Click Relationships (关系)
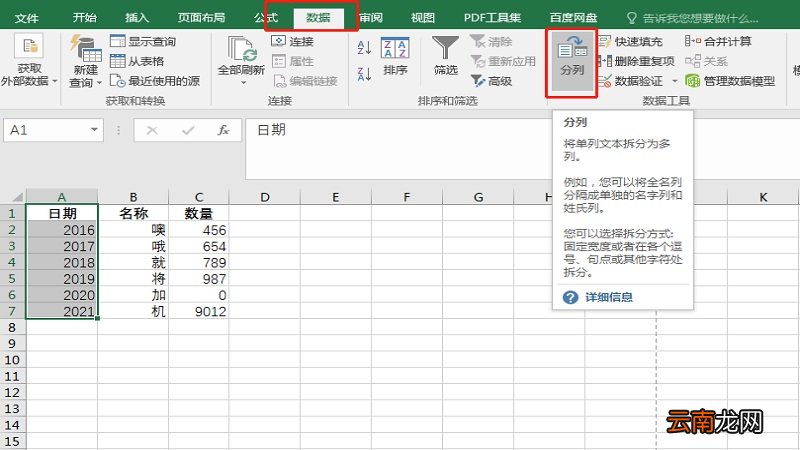The height and width of the screenshot is (450, 800). 707,61
